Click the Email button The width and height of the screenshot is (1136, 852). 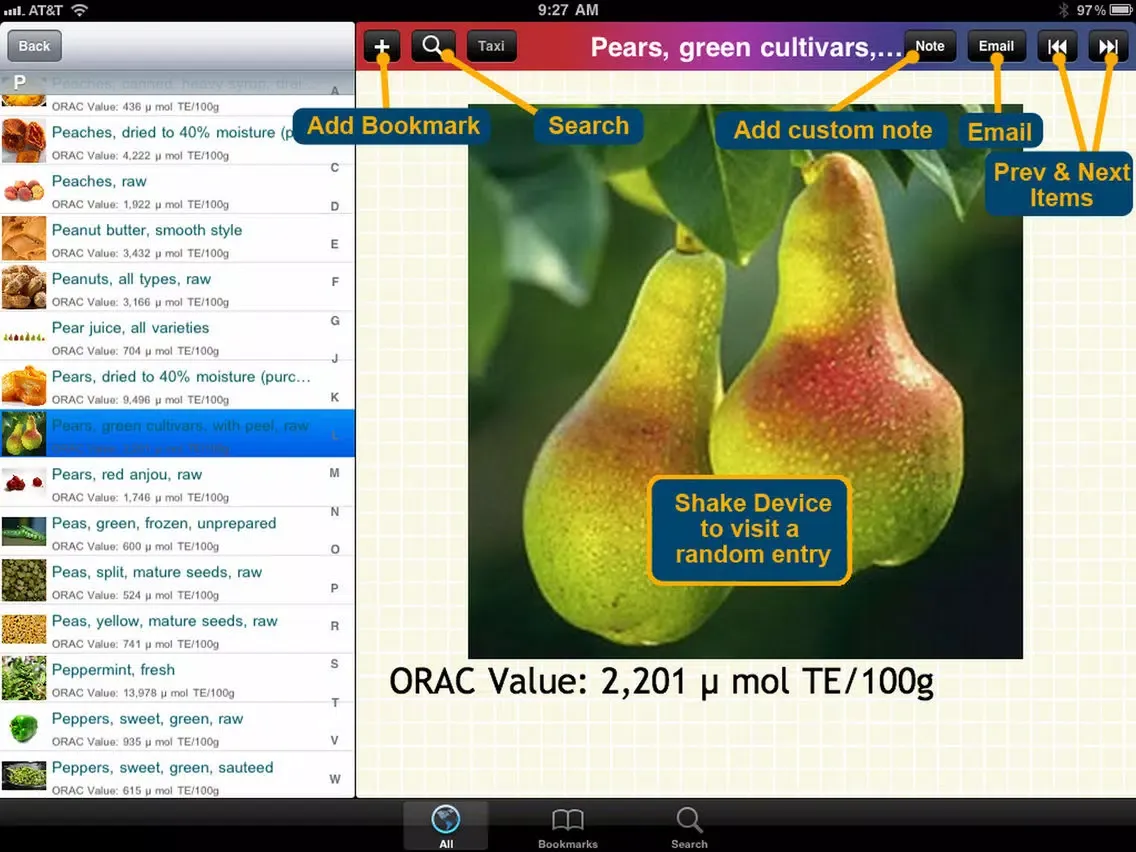coord(996,46)
